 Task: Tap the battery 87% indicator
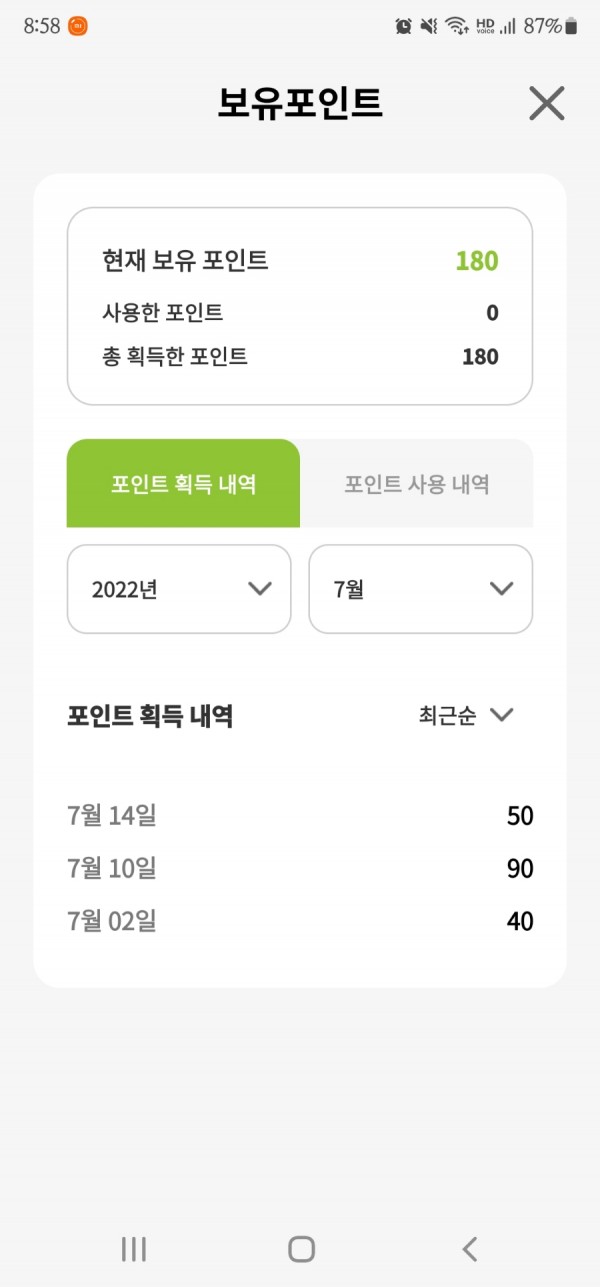coord(550,27)
